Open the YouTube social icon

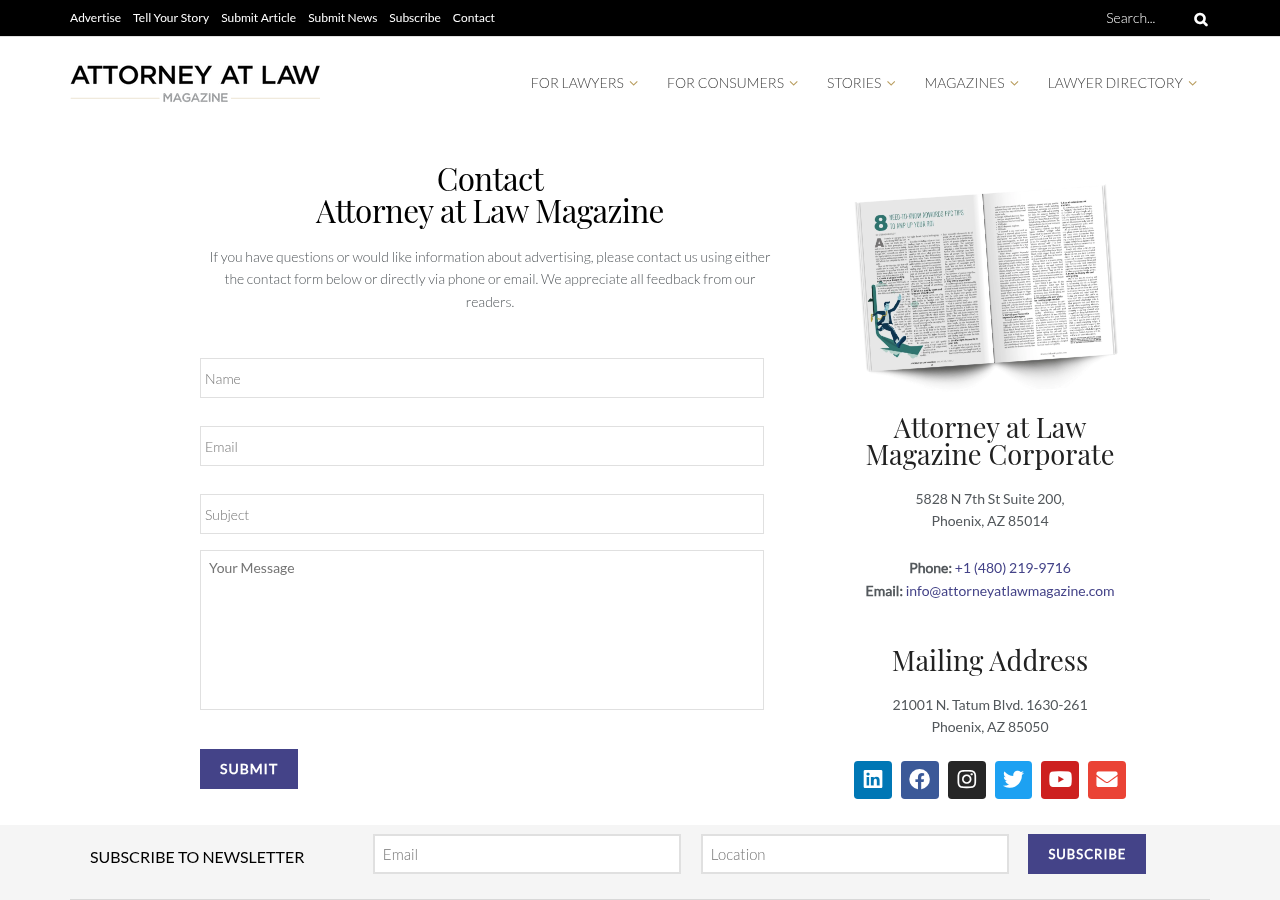pyautogui.click(x=1060, y=780)
